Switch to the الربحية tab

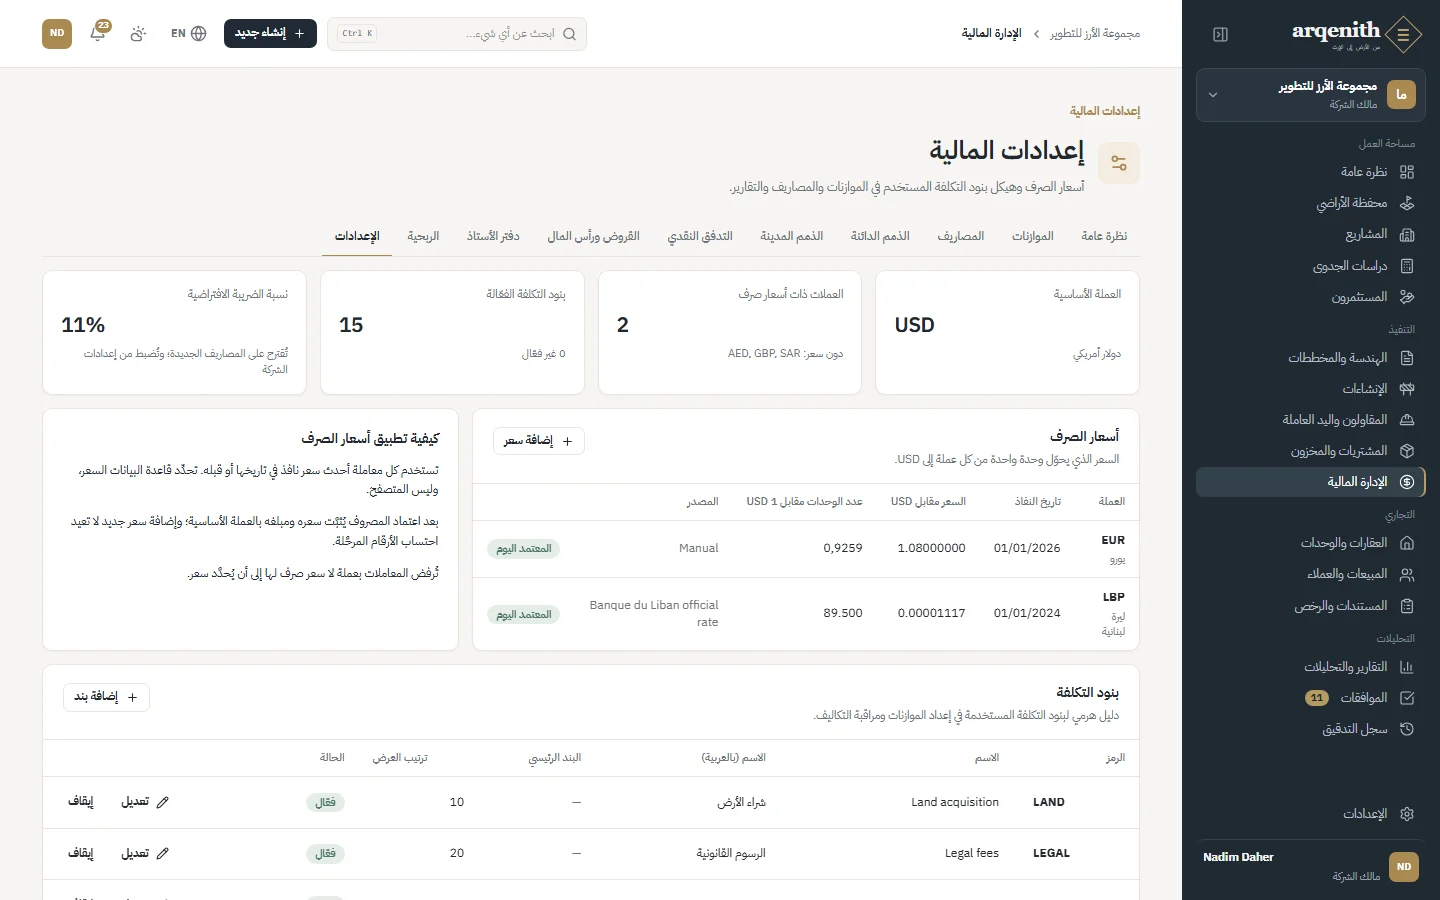pyautogui.click(x=423, y=236)
